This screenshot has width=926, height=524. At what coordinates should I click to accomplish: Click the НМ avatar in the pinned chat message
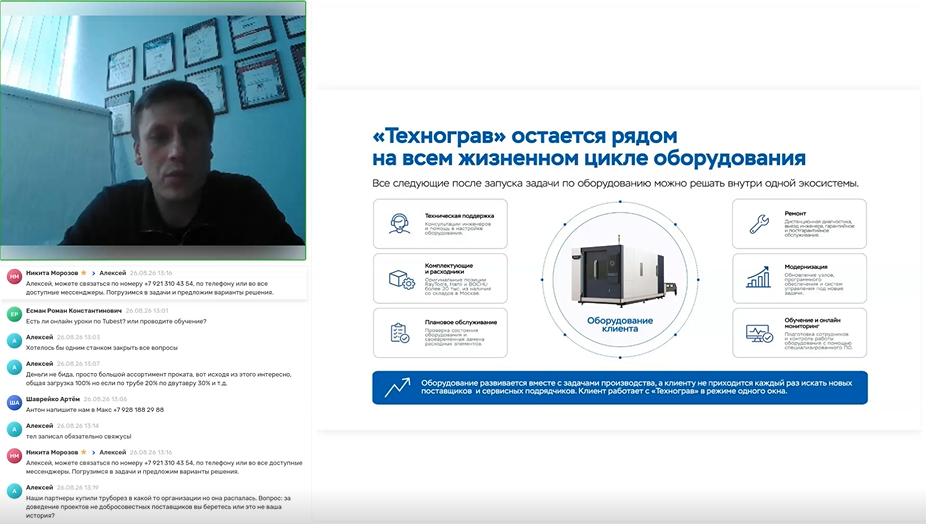tap(14, 276)
